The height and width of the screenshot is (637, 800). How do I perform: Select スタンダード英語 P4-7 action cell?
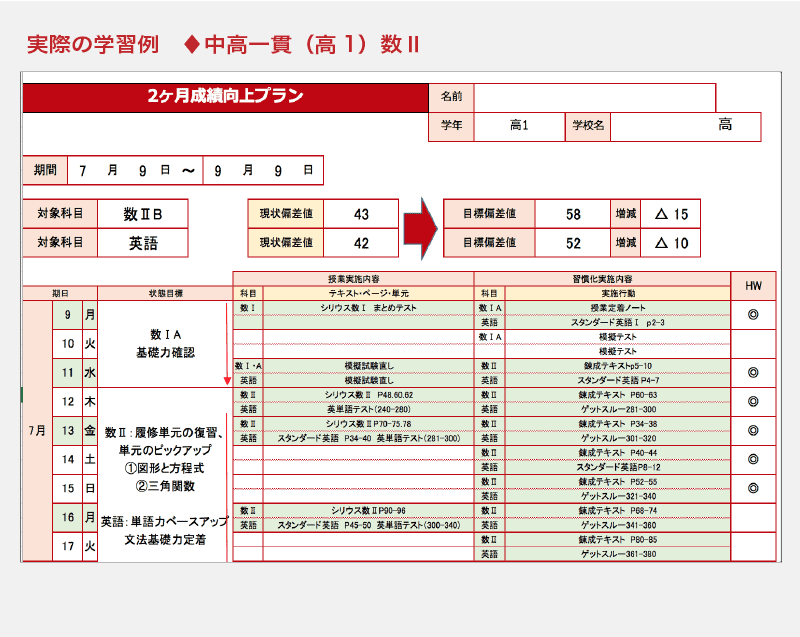coord(618,380)
